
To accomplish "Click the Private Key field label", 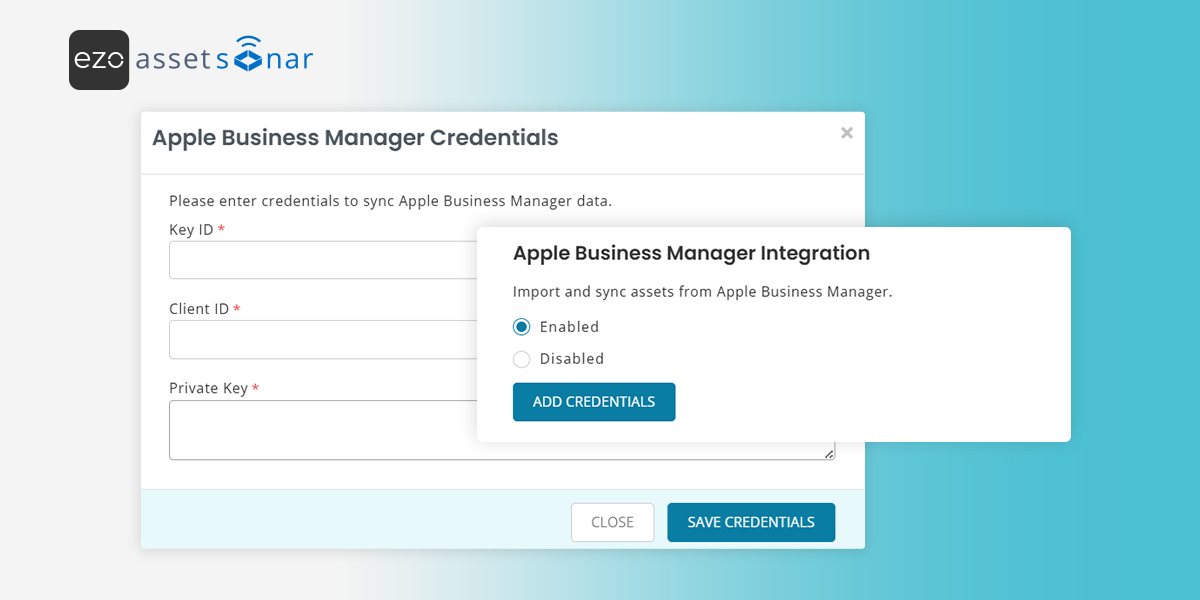I will [208, 388].
